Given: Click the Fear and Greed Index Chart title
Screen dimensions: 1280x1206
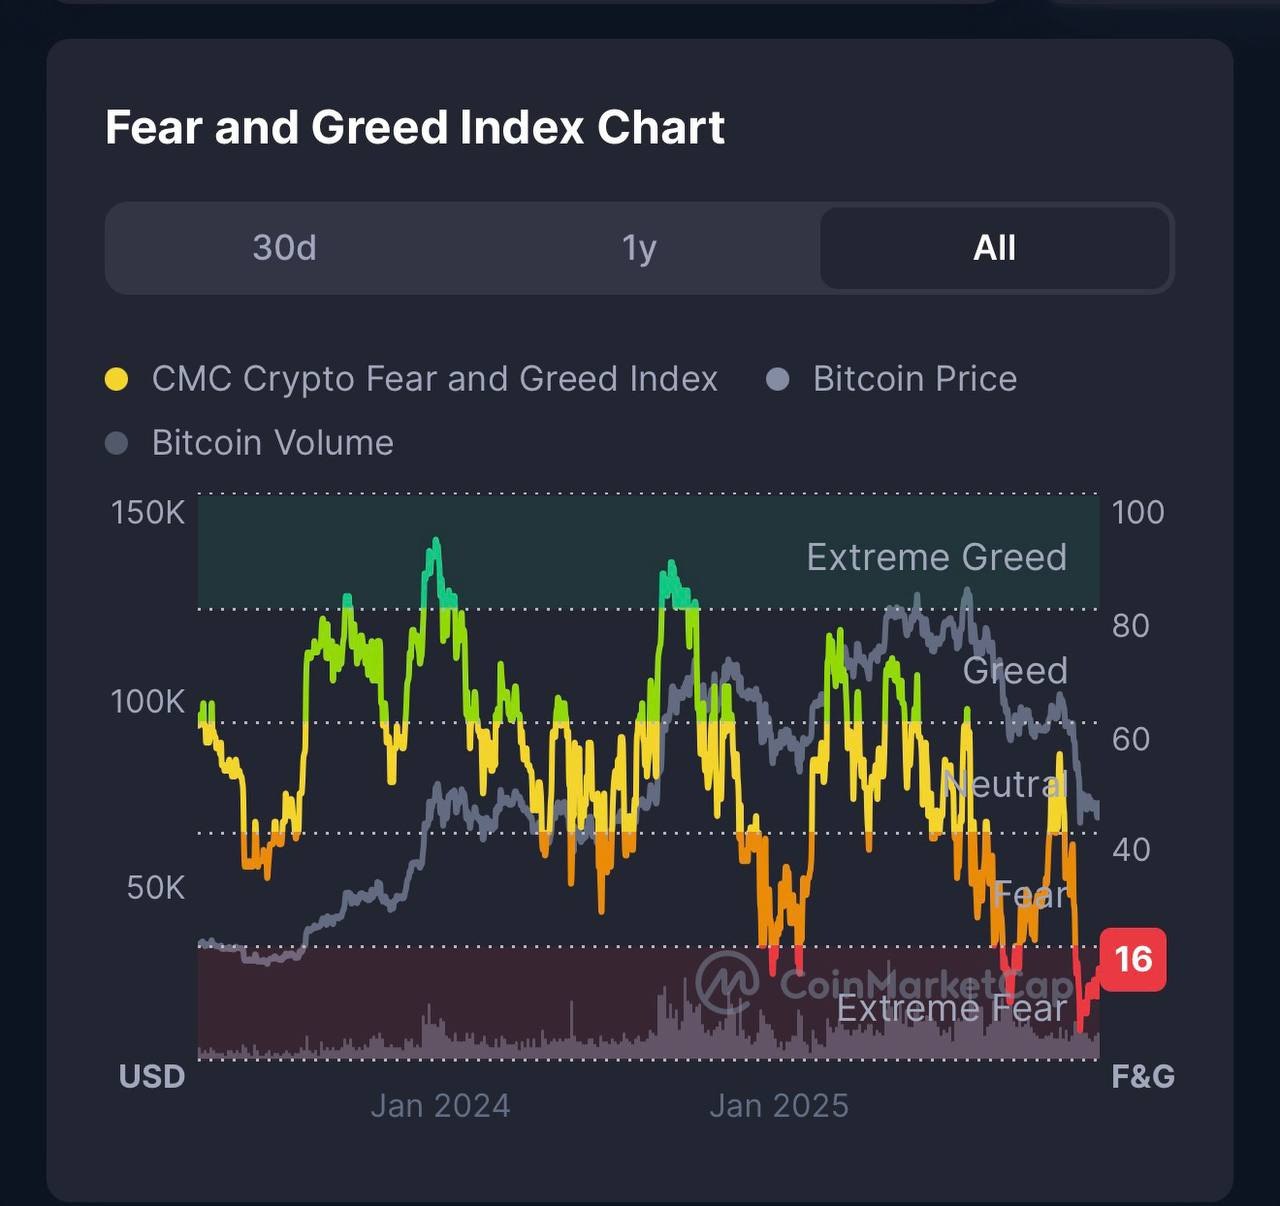Looking at the screenshot, I should point(415,128).
